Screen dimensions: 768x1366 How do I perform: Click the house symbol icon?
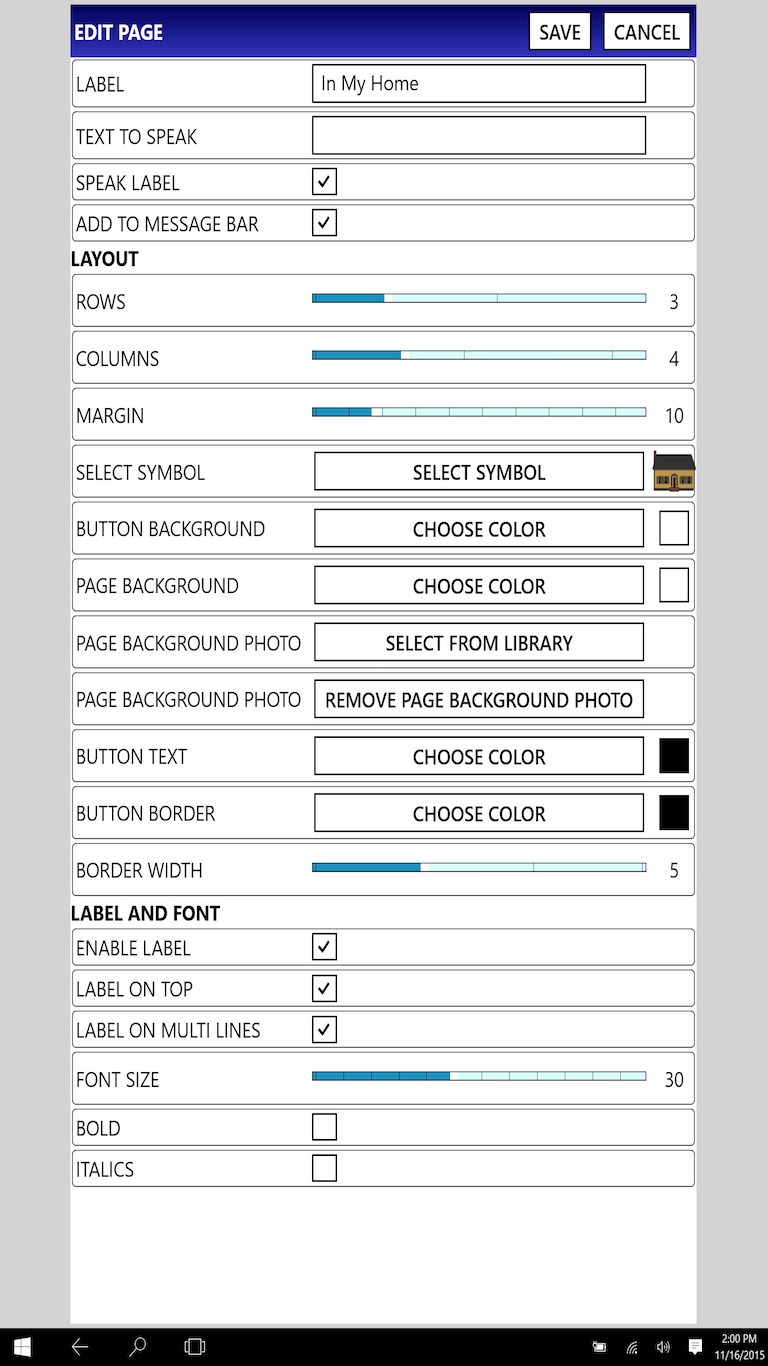pyautogui.click(x=673, y=472)
